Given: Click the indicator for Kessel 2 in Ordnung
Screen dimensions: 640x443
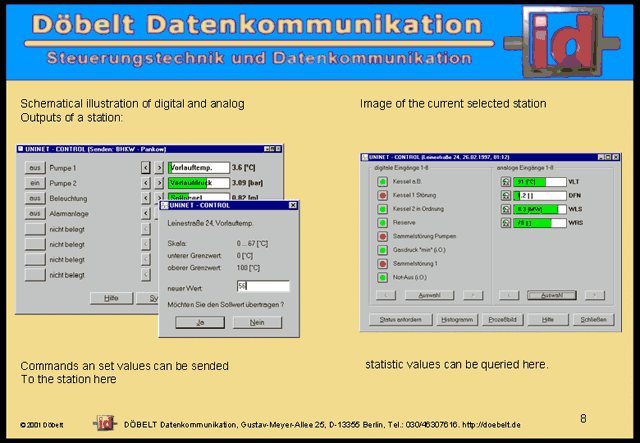Looking at the screenshot, I should click(382, 209).
